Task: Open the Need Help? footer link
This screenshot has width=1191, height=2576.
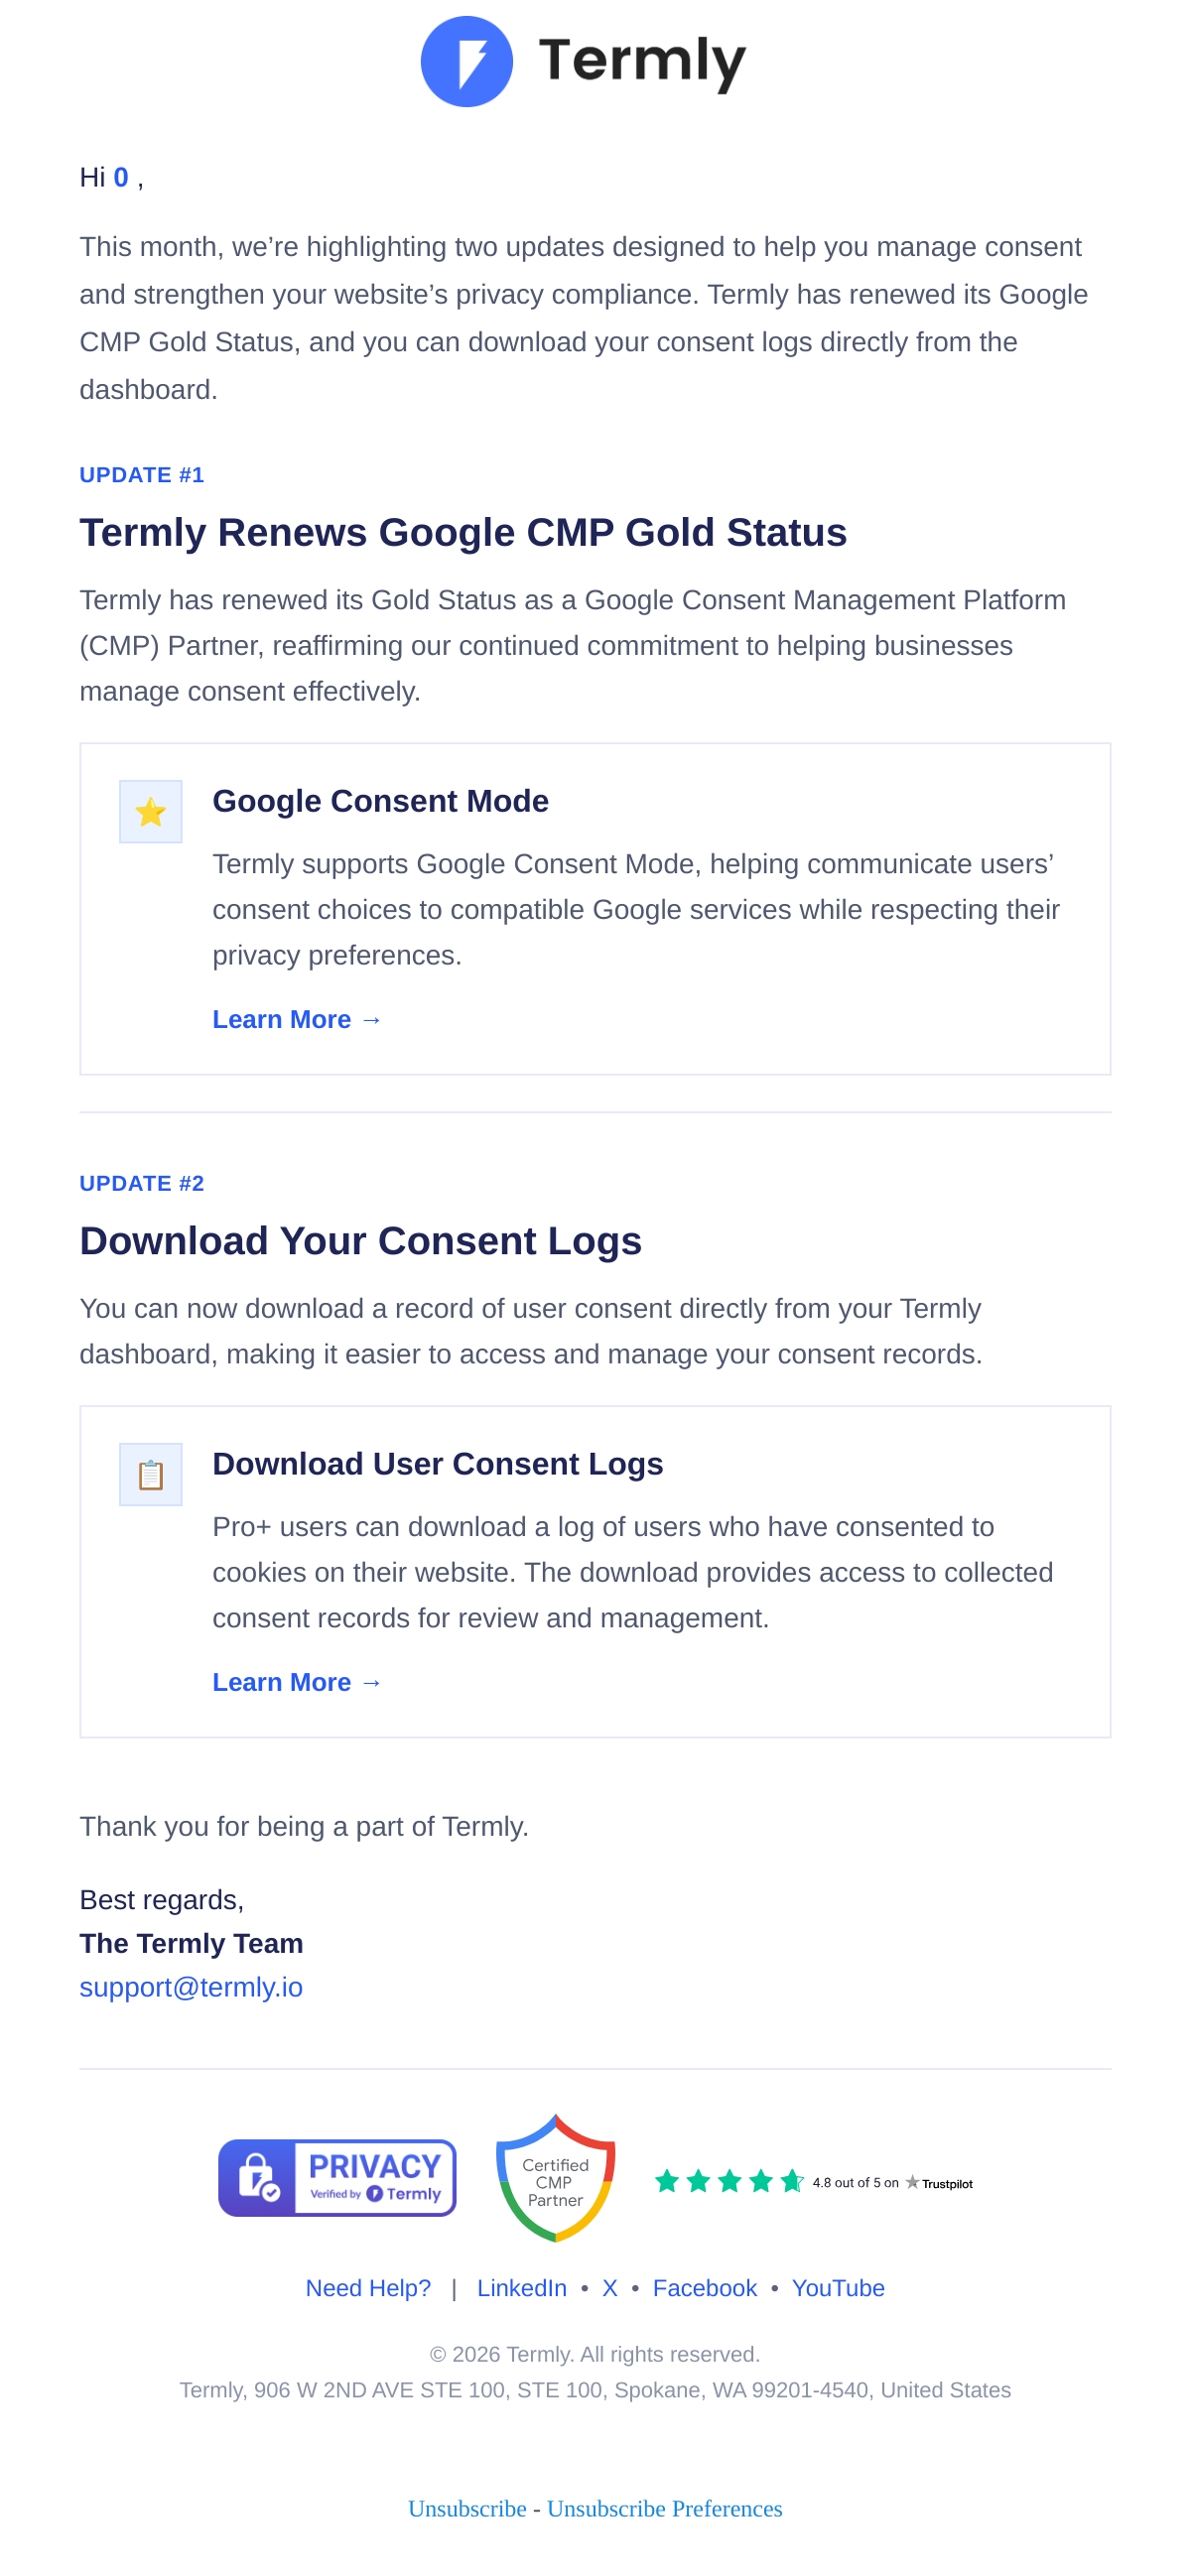Action: (x=368, y=2288)
